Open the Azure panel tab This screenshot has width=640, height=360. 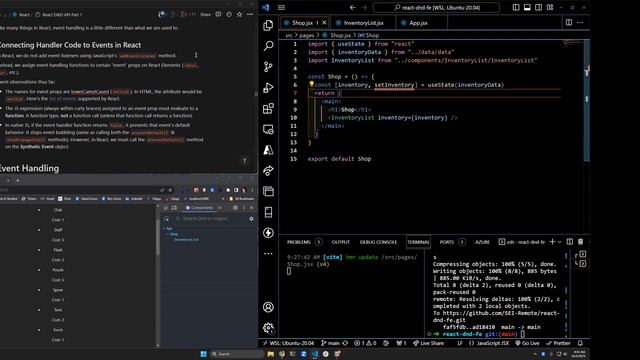click(482, 242)
